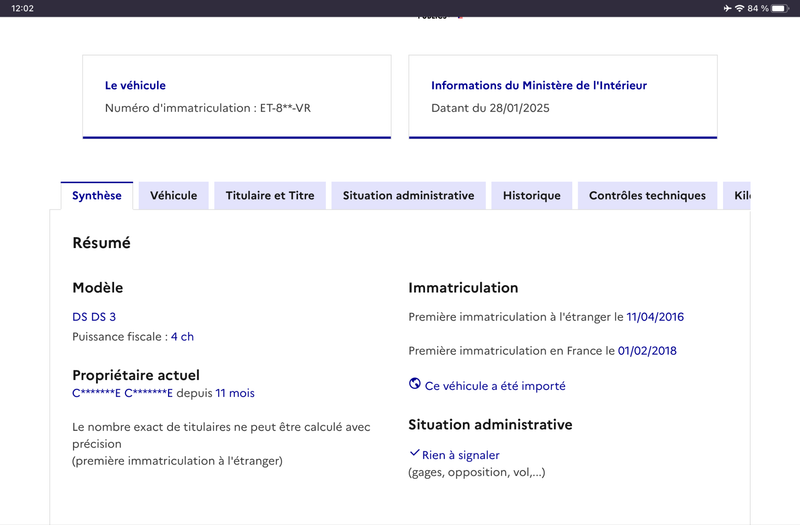The width and height of the screenshot is (800, 525).
Task: Select the Situation administrative tab
Action: pyautogui.click(x=408, y=195)
